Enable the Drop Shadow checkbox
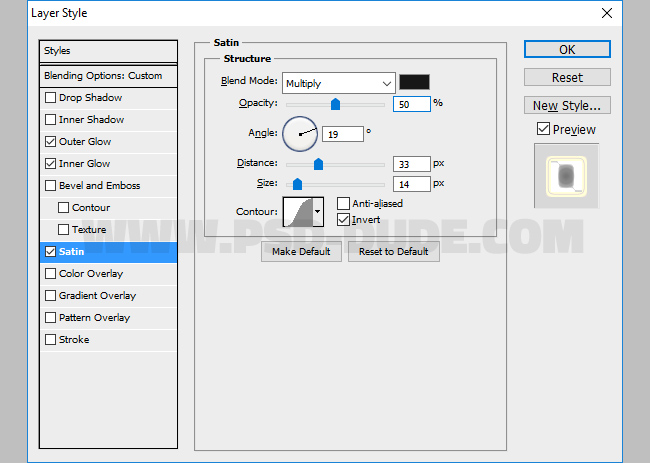 (x=51, y=98)
